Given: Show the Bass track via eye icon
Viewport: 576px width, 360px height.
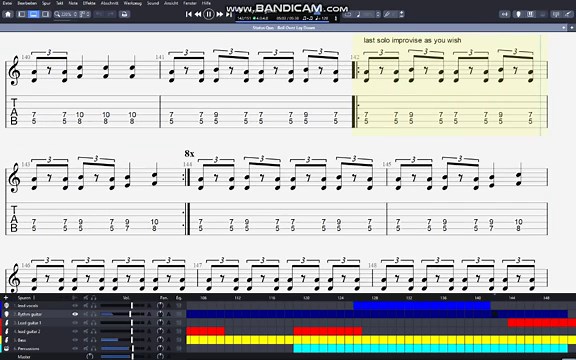Looking at the screenshot, I should click(x=75, y=340).
